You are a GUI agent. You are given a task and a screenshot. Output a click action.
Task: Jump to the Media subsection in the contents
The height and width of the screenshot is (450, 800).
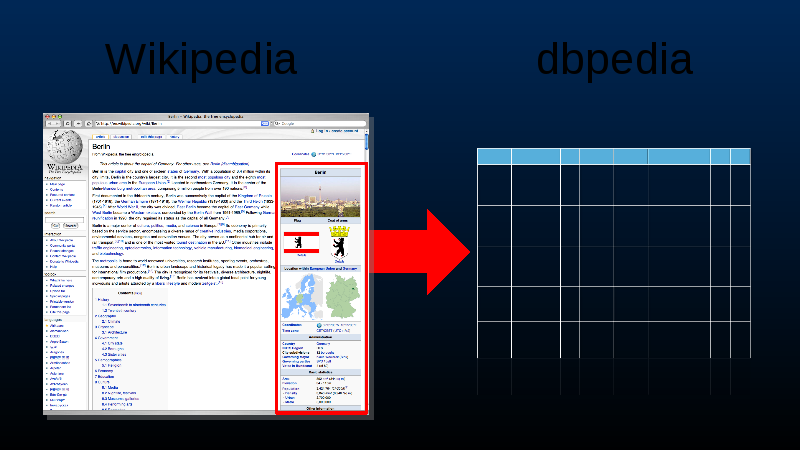click(111, 388)
